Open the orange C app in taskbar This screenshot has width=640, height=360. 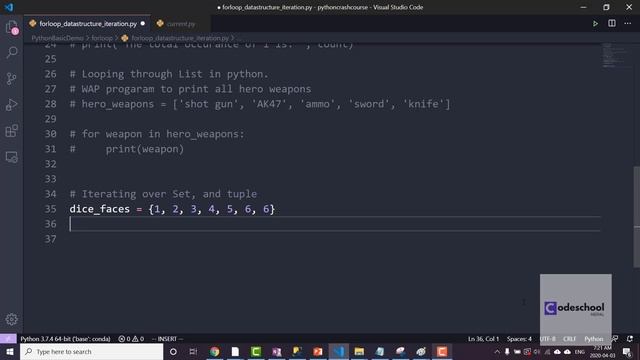pyautogui.click(x=442, y=351)
